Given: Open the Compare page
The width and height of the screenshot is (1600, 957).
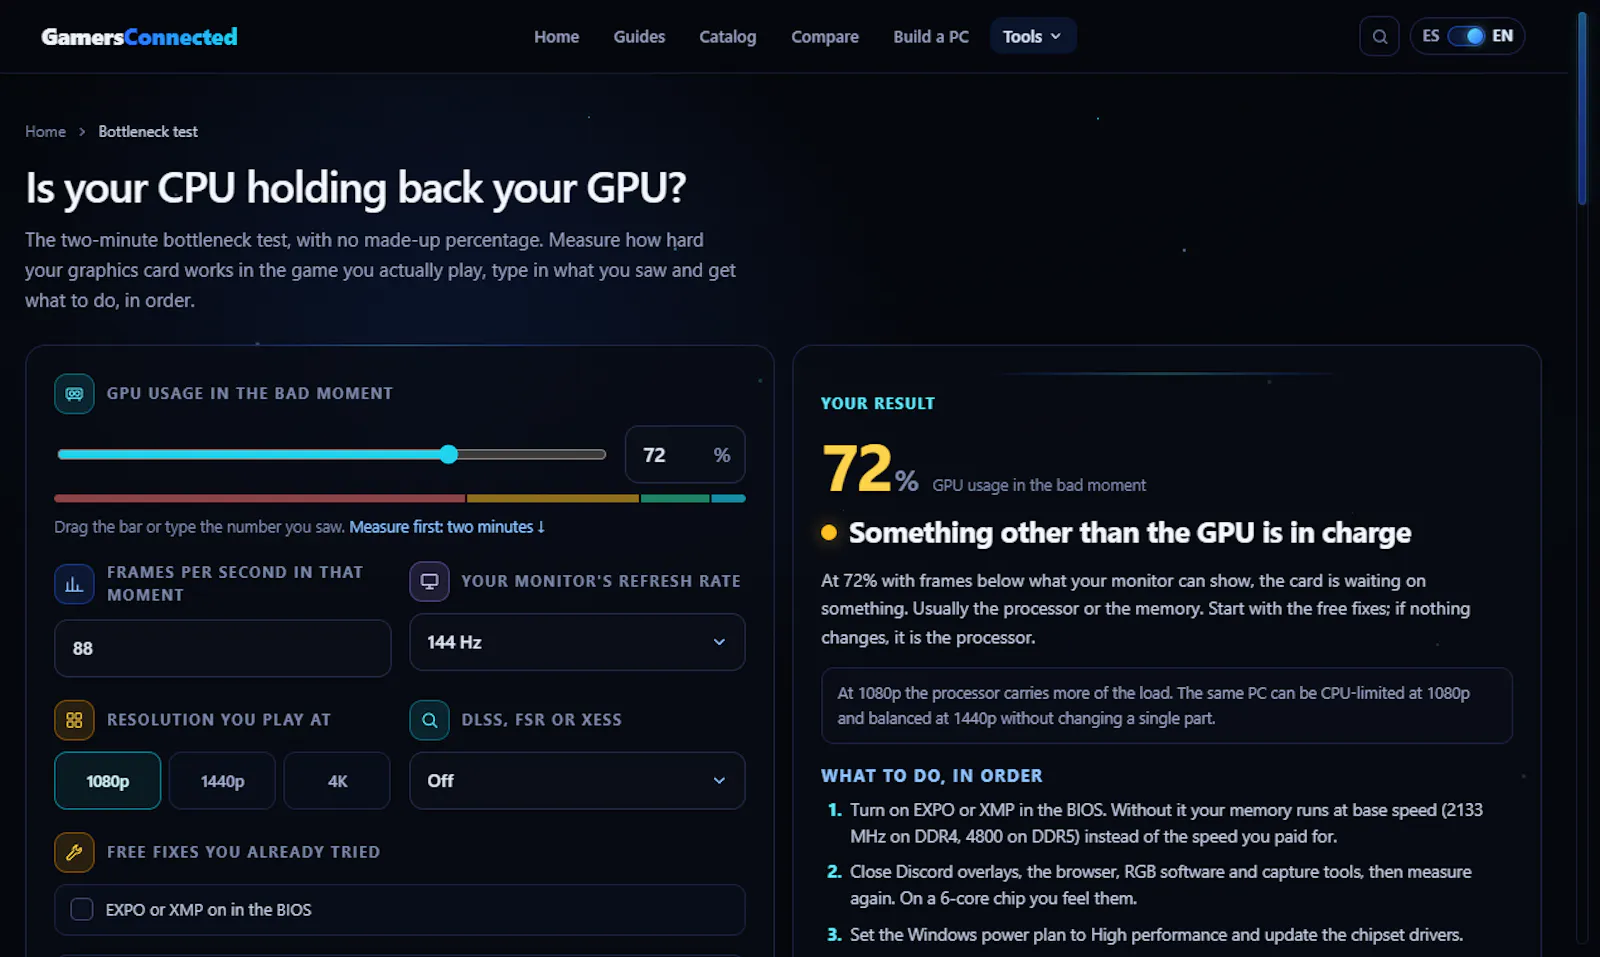Looking at the screenshot, I should tap(825, 37).
